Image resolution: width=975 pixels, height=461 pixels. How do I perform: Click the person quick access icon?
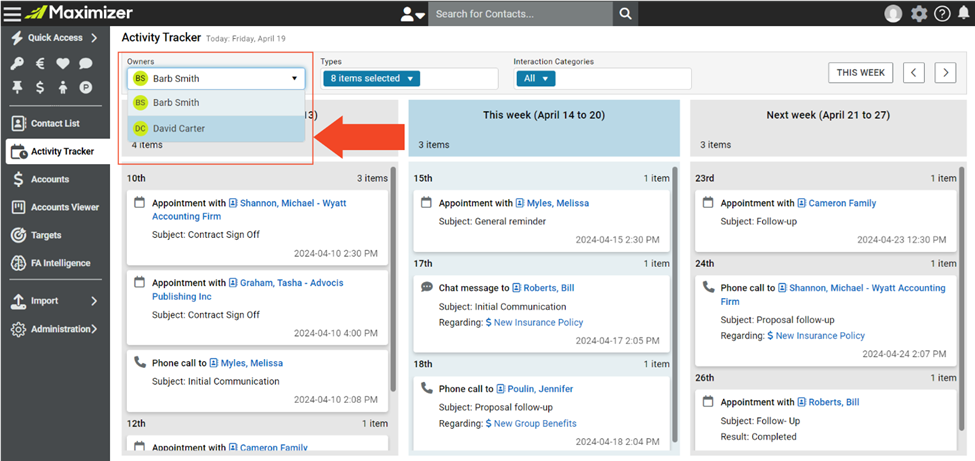coord(62,88)
